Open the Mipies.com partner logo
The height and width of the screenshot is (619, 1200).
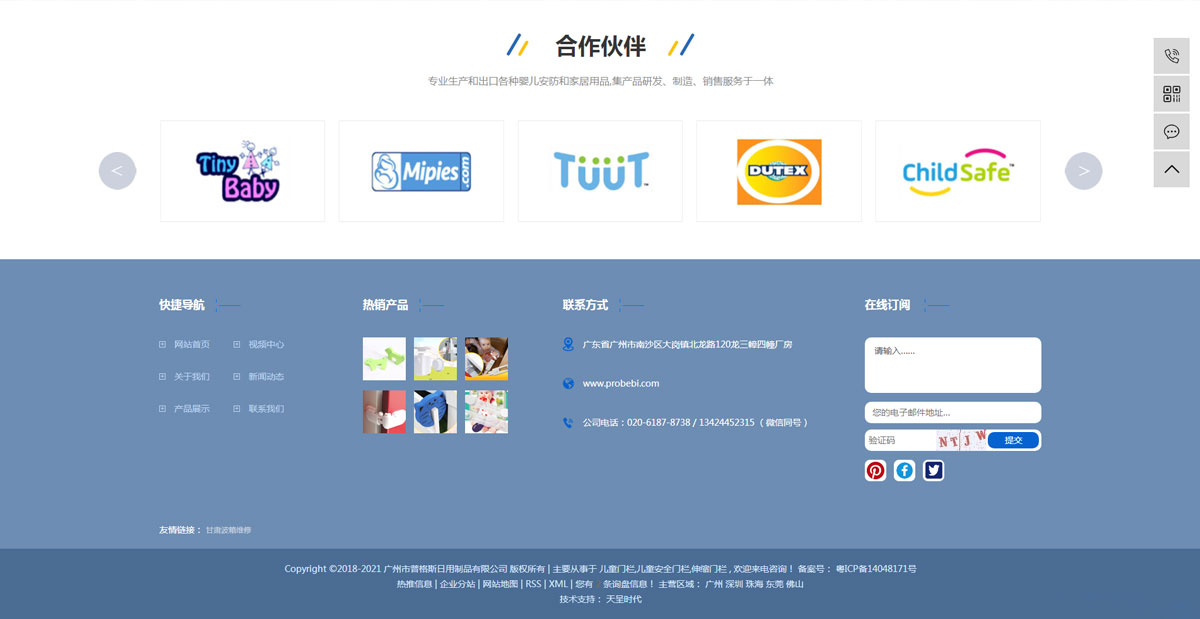(421, 171)
